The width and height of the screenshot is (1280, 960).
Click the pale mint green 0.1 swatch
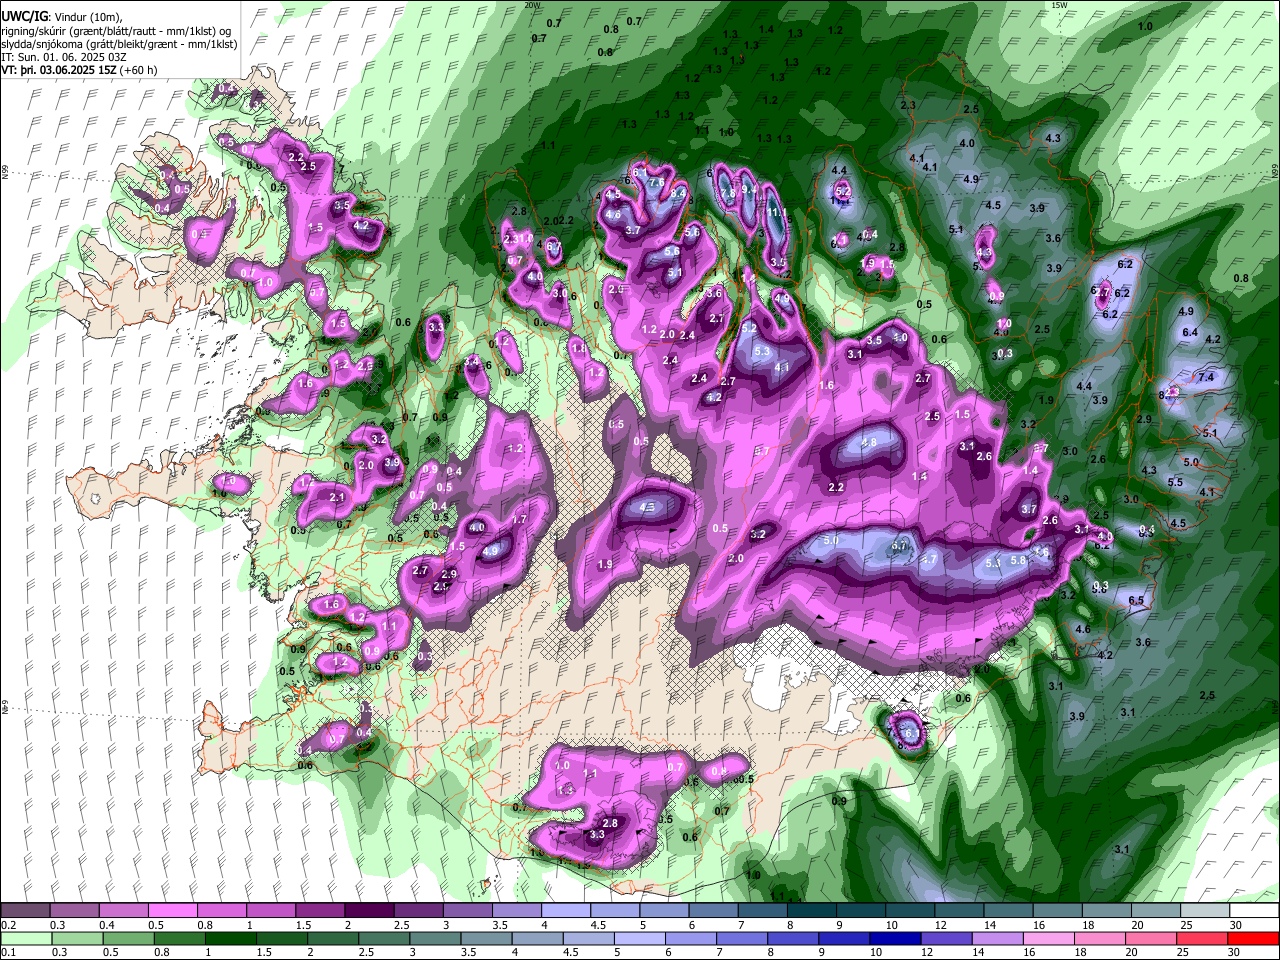click(x=26, y=938)
